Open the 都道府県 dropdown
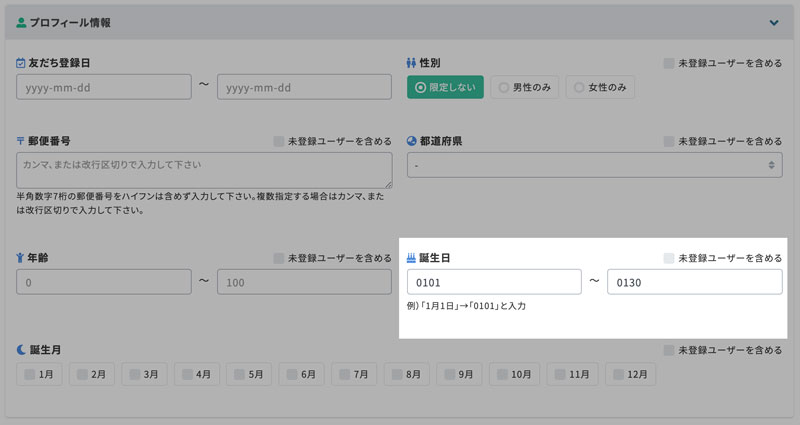 594,165
